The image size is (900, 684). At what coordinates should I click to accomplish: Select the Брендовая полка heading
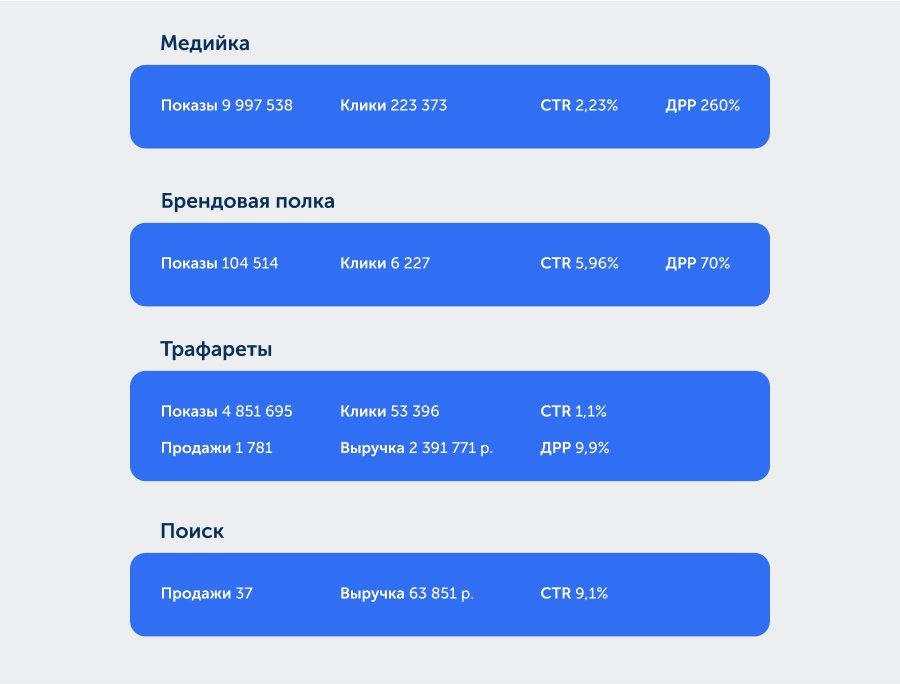[247, 202]
